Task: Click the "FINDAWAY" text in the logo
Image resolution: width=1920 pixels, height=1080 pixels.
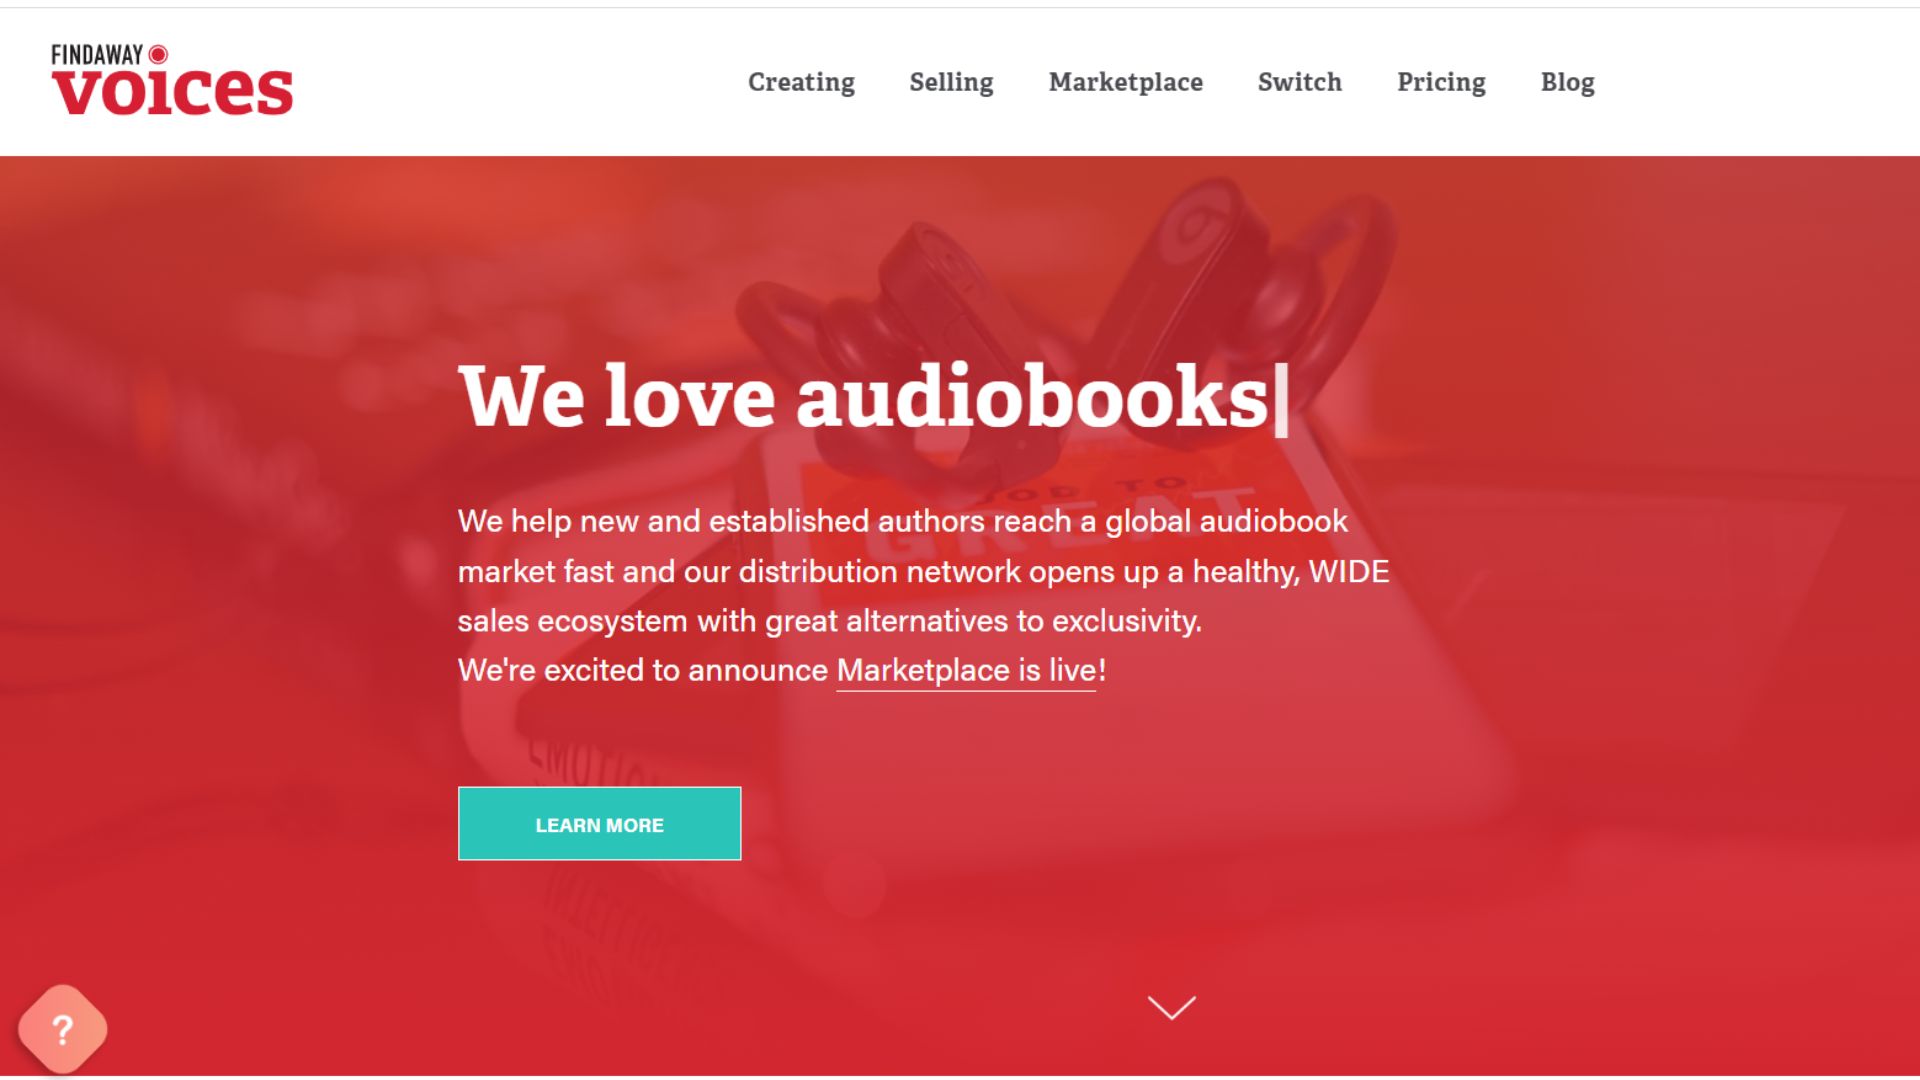Action: pos(97,55)
